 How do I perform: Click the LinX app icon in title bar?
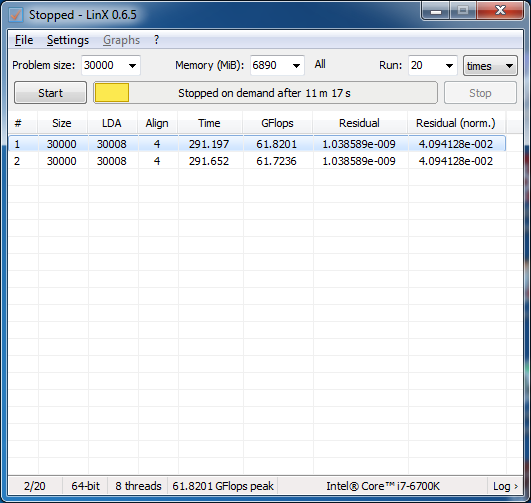pos(16,15)
